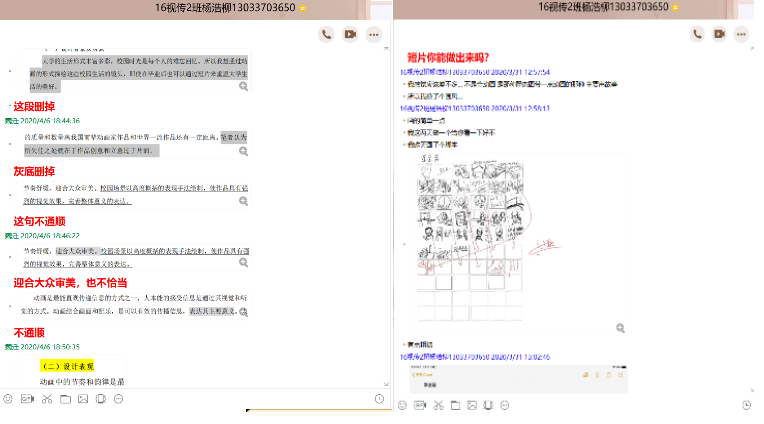Expand the three-dot menu in right chat header
This screenshot has width=764, height=424.
(743, 34)
